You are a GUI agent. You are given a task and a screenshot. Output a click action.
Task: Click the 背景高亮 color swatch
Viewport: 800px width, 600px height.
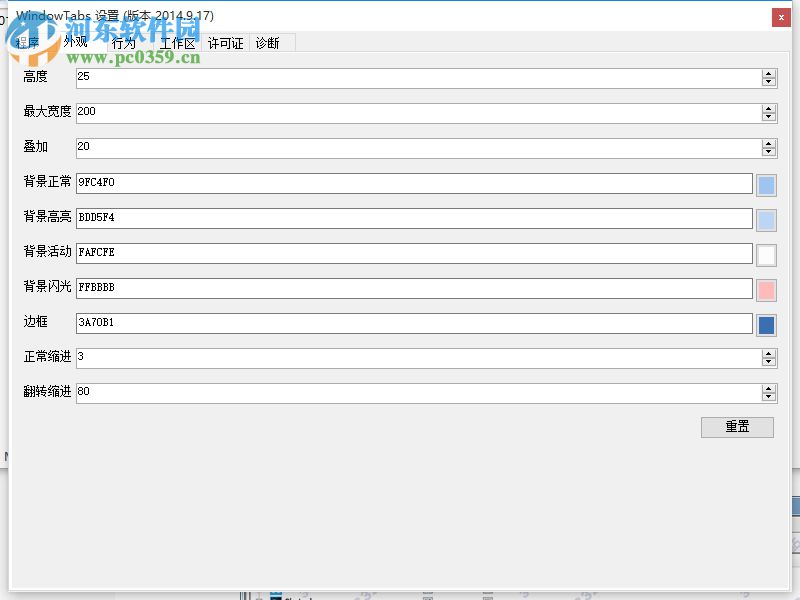pos(766,219)
